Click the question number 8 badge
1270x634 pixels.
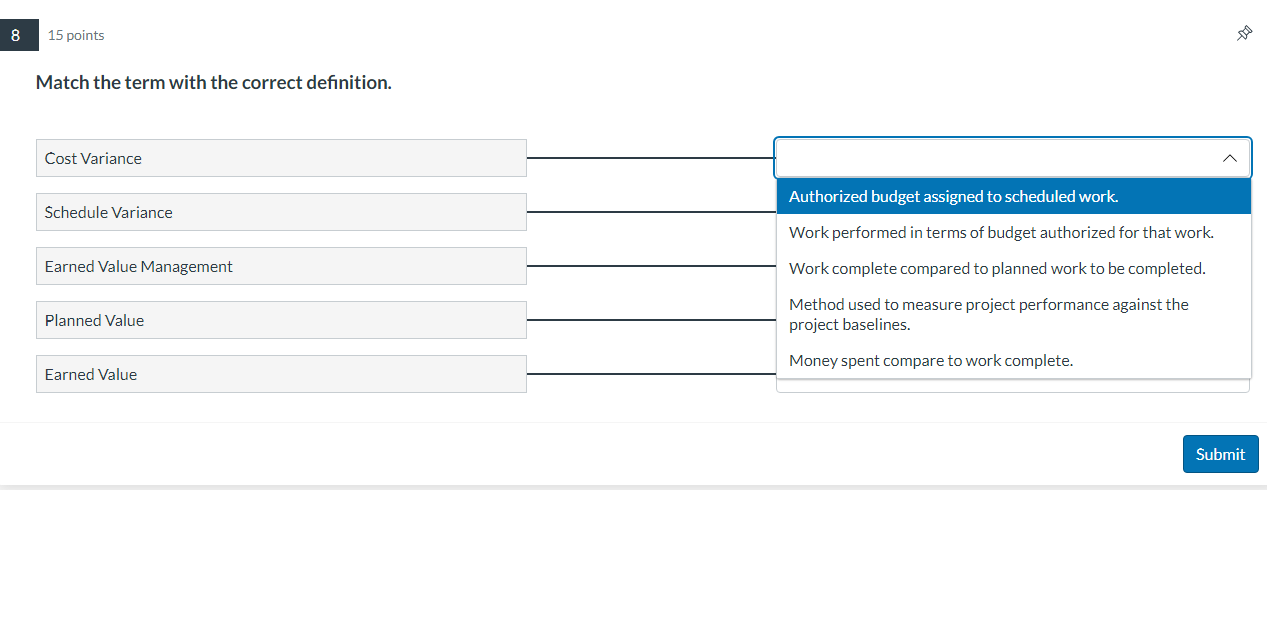click(16, 34)
